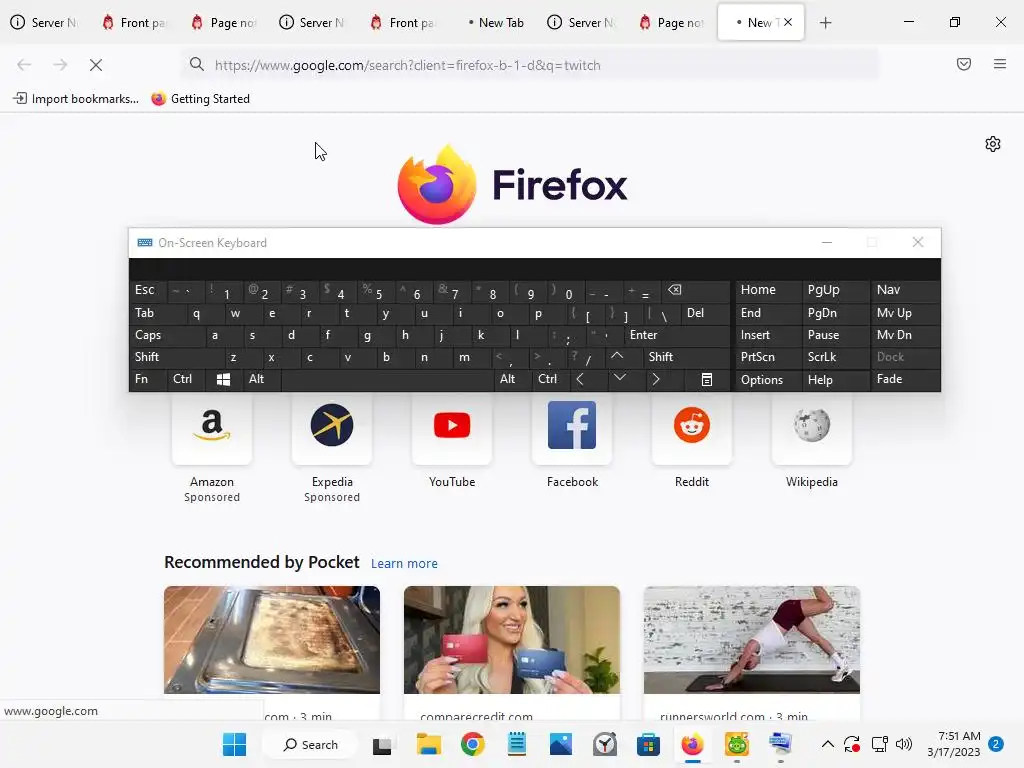This screenshot has width=1024, height=768.
Task: Open the clock showing 7:51 AM
Action: 953,744
